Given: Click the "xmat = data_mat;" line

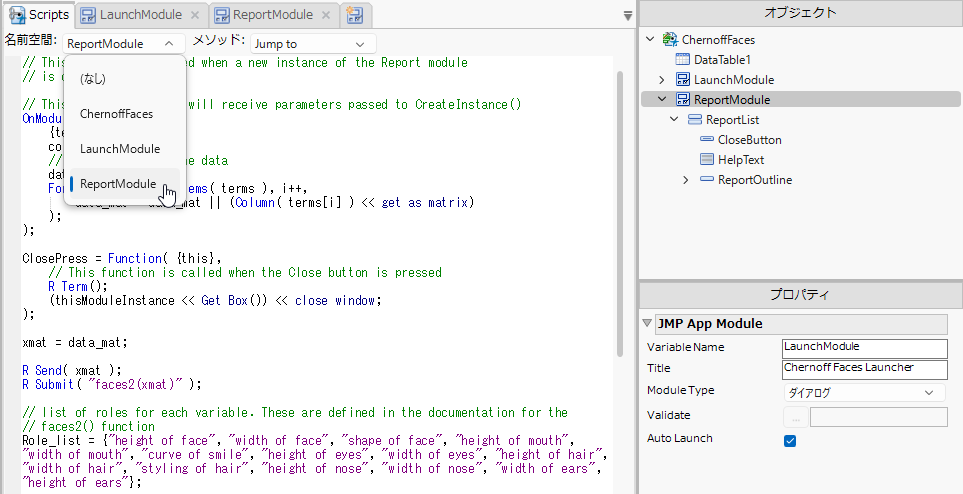Looking at the screenshot, I should 75,342.
